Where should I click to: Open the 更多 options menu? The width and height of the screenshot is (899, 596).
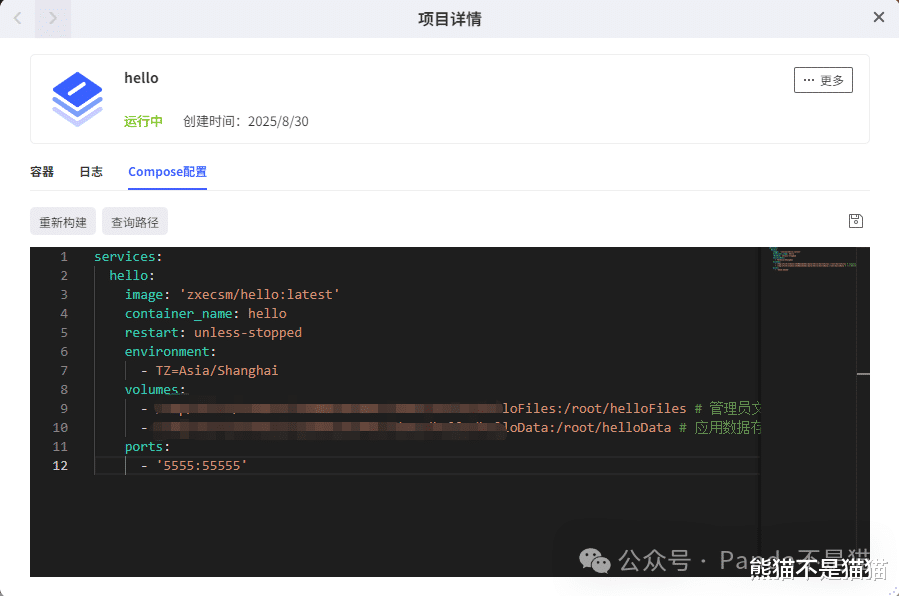[823, 80]
